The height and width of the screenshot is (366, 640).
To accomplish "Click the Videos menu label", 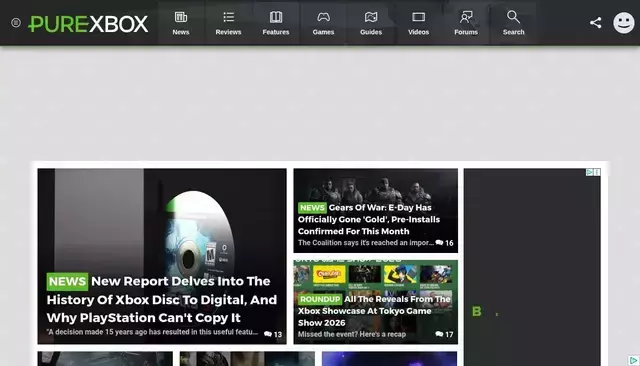I will pos(418,32).
